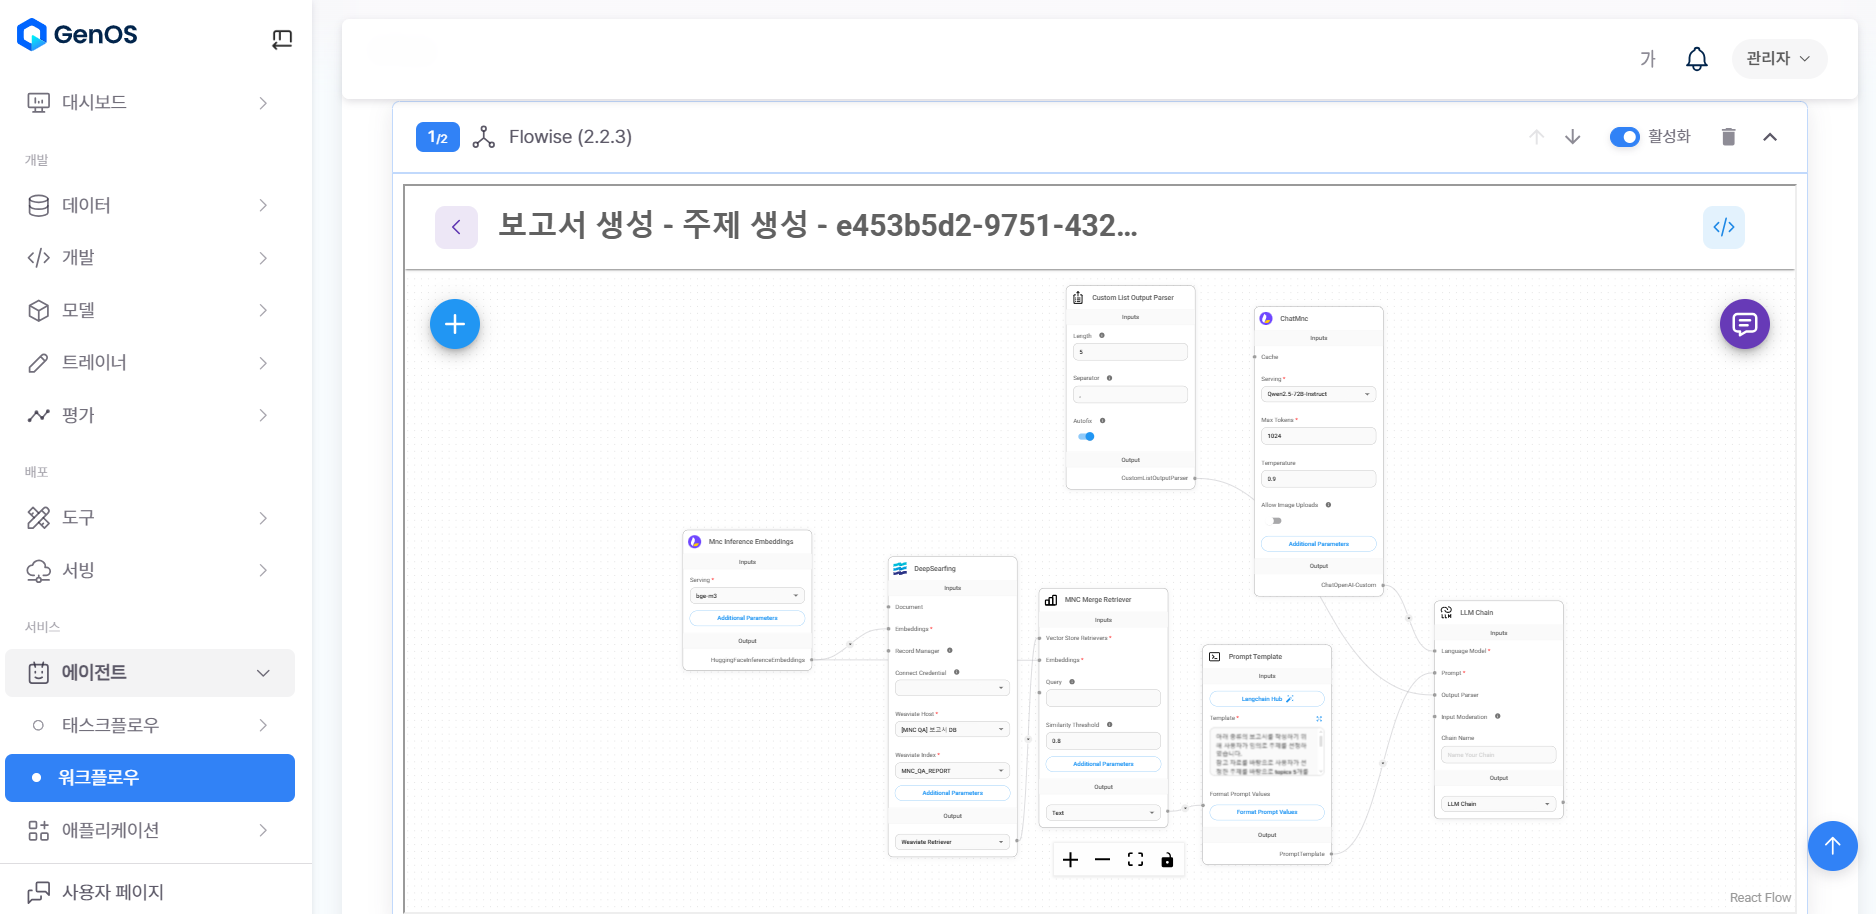The image size is (1876, 914).
Task: Move Flowise step down with arrow
Action: click(x=1572, y=137)
